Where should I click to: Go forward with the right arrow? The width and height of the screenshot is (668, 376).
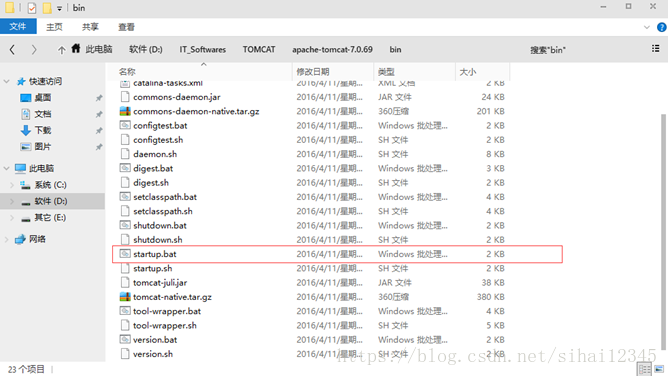point(34,50)
